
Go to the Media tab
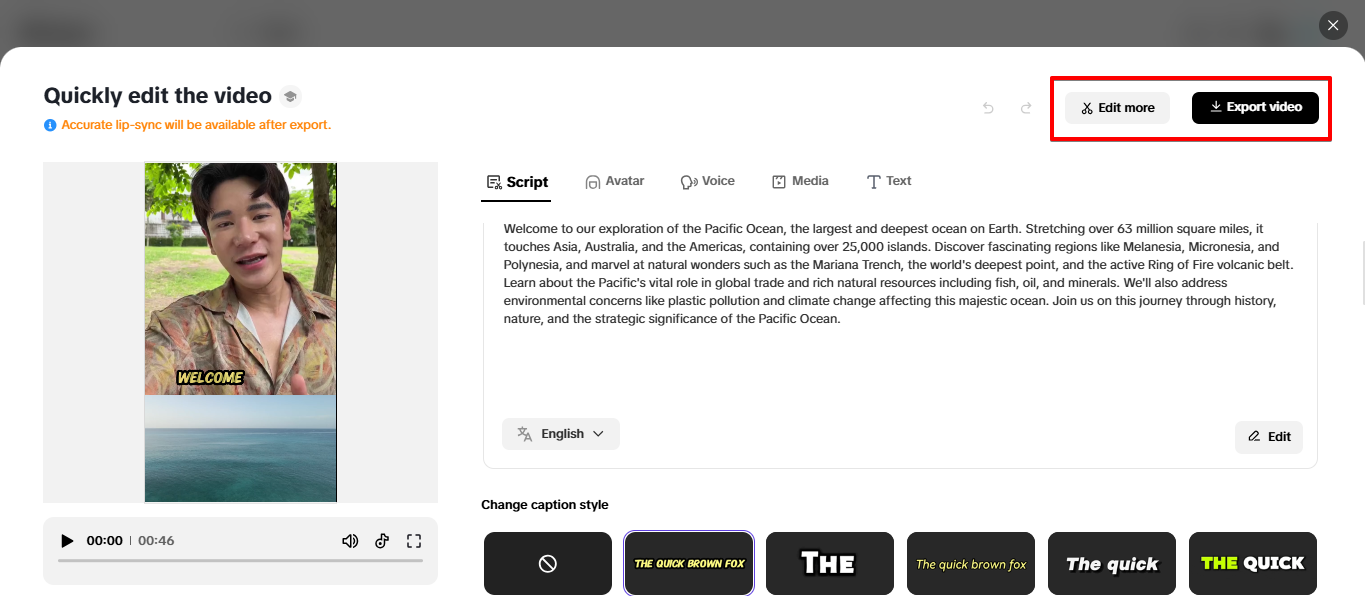coord(800,181)
